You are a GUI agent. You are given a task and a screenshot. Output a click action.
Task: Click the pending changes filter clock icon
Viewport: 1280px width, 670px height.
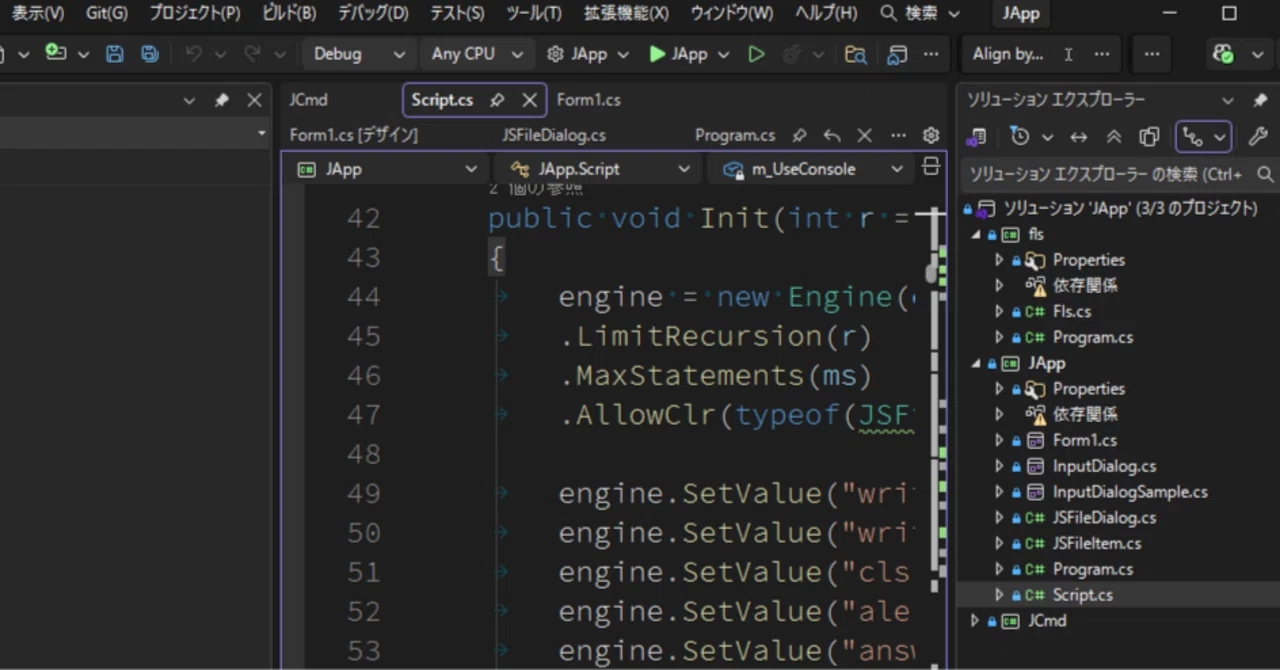pos(1019,136)
